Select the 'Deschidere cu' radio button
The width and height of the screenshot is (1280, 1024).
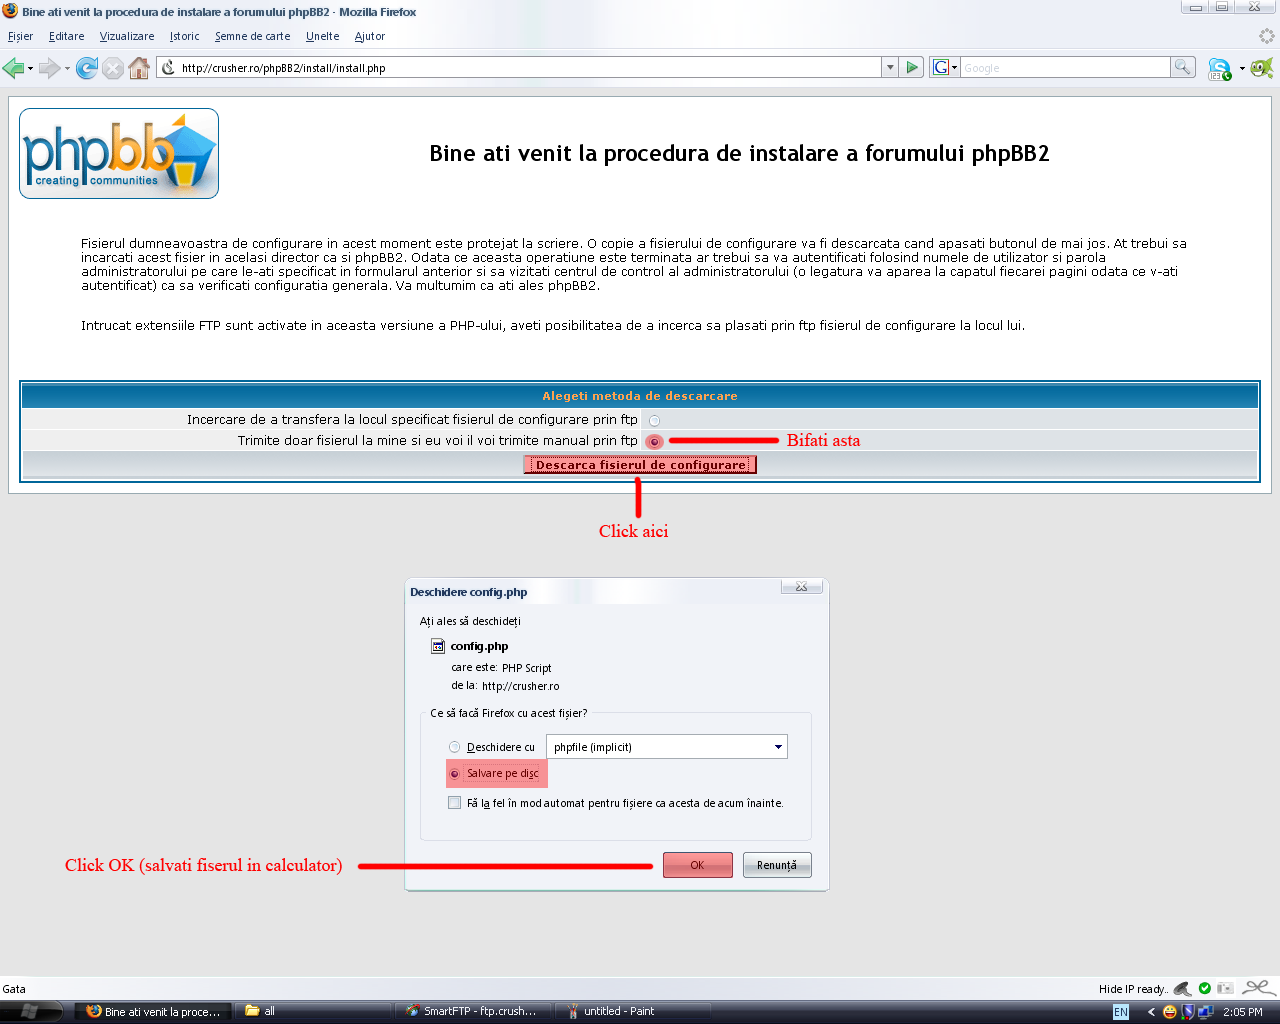pyautogui.click(x=455, y=747)
